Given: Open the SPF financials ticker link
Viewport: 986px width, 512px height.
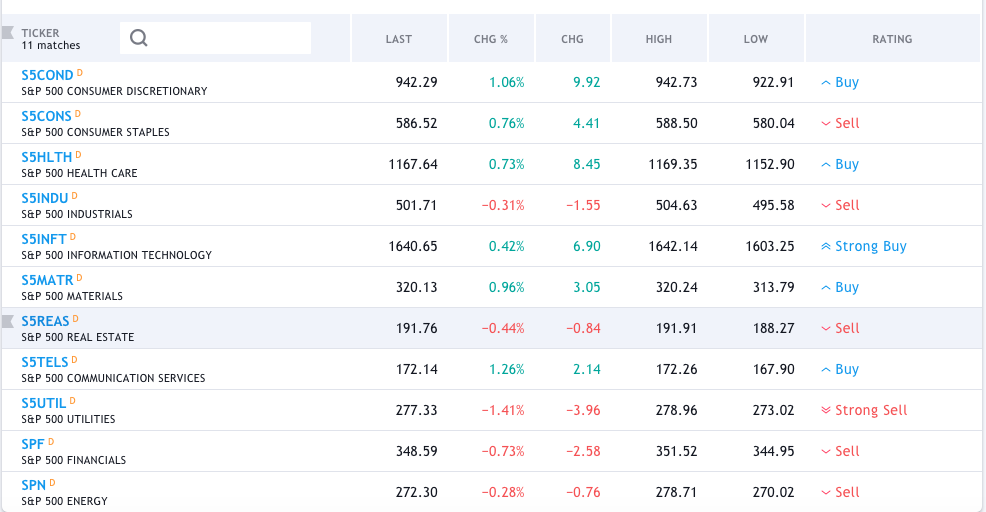Looking at the screenshot, I should pos(32,444).
